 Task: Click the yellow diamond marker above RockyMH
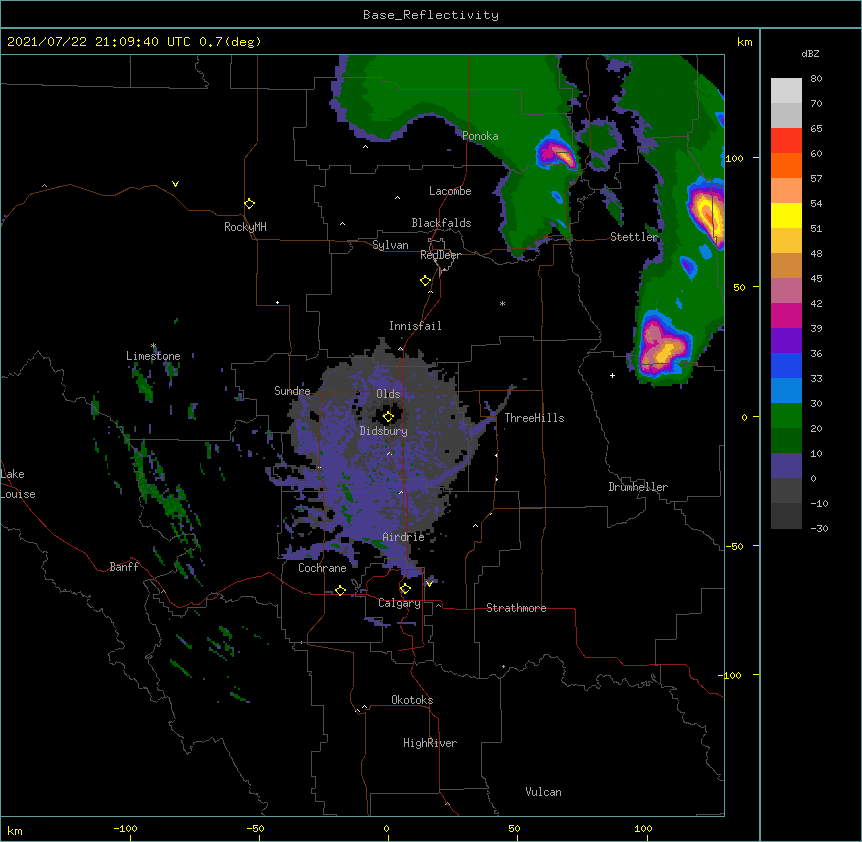tap(249, 204)
